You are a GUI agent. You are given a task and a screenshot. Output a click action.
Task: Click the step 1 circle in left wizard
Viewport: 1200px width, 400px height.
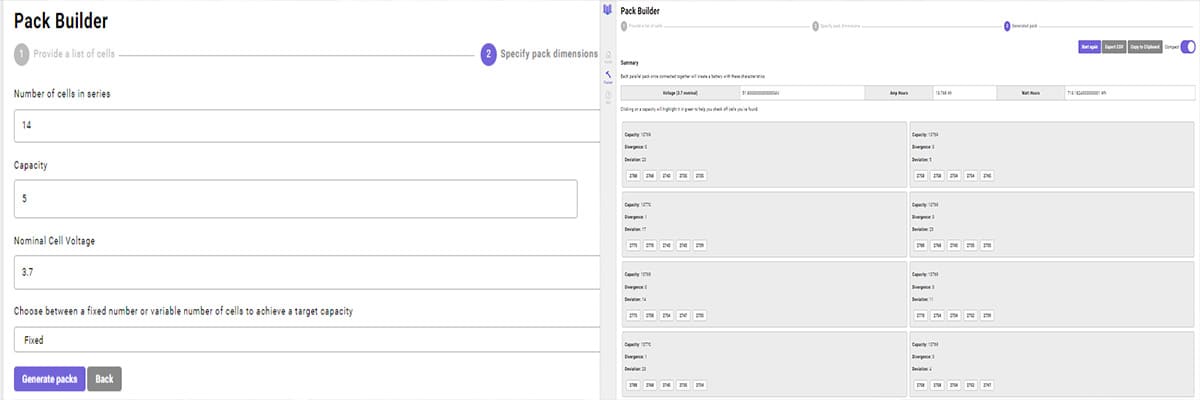(22, 55)
